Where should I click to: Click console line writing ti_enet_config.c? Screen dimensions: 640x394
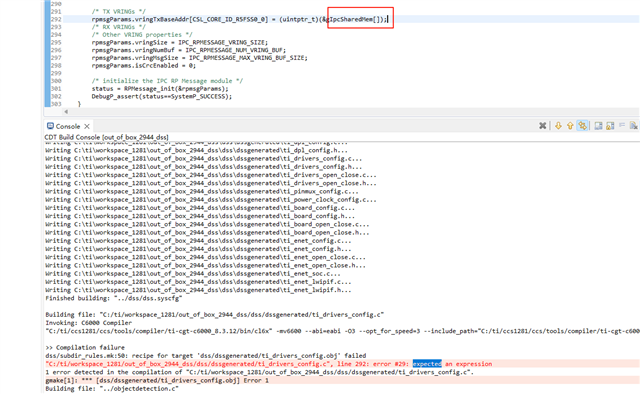pos(198,240)
